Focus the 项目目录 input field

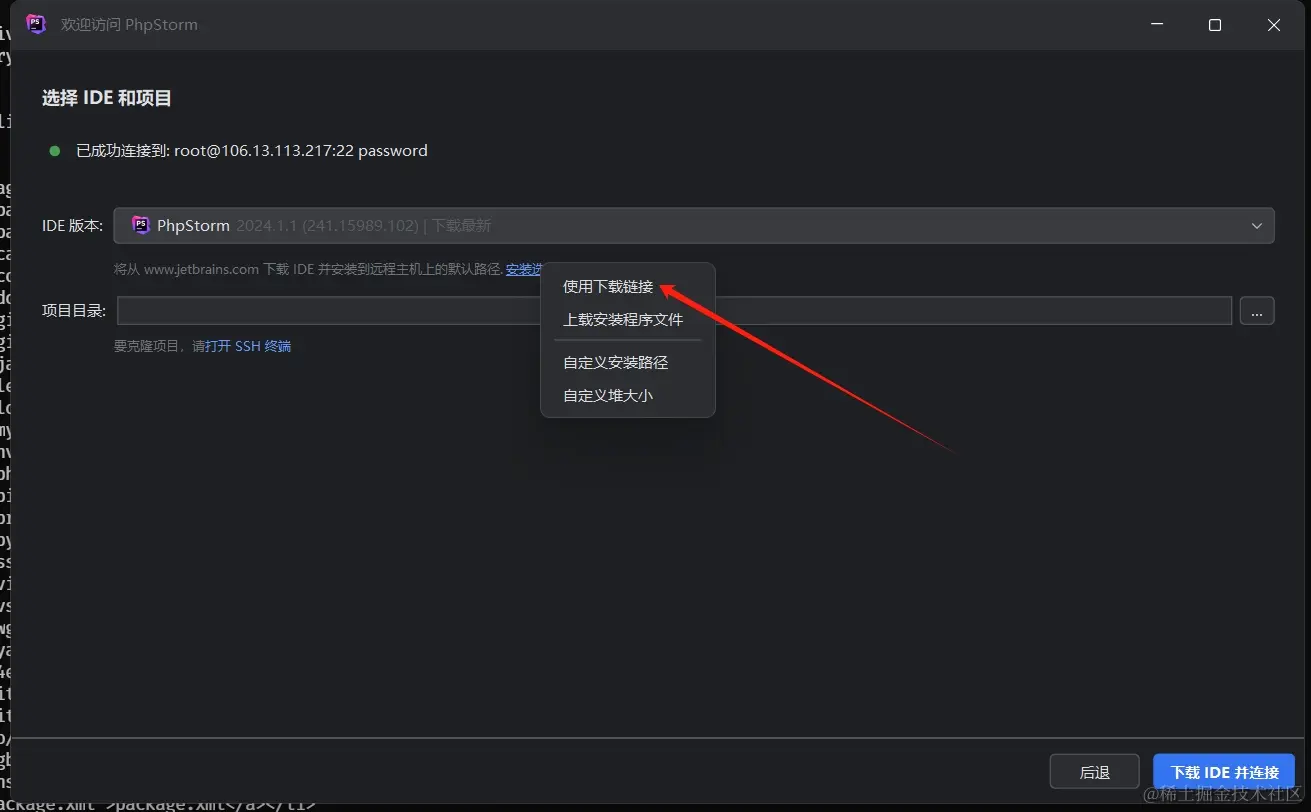674,310
